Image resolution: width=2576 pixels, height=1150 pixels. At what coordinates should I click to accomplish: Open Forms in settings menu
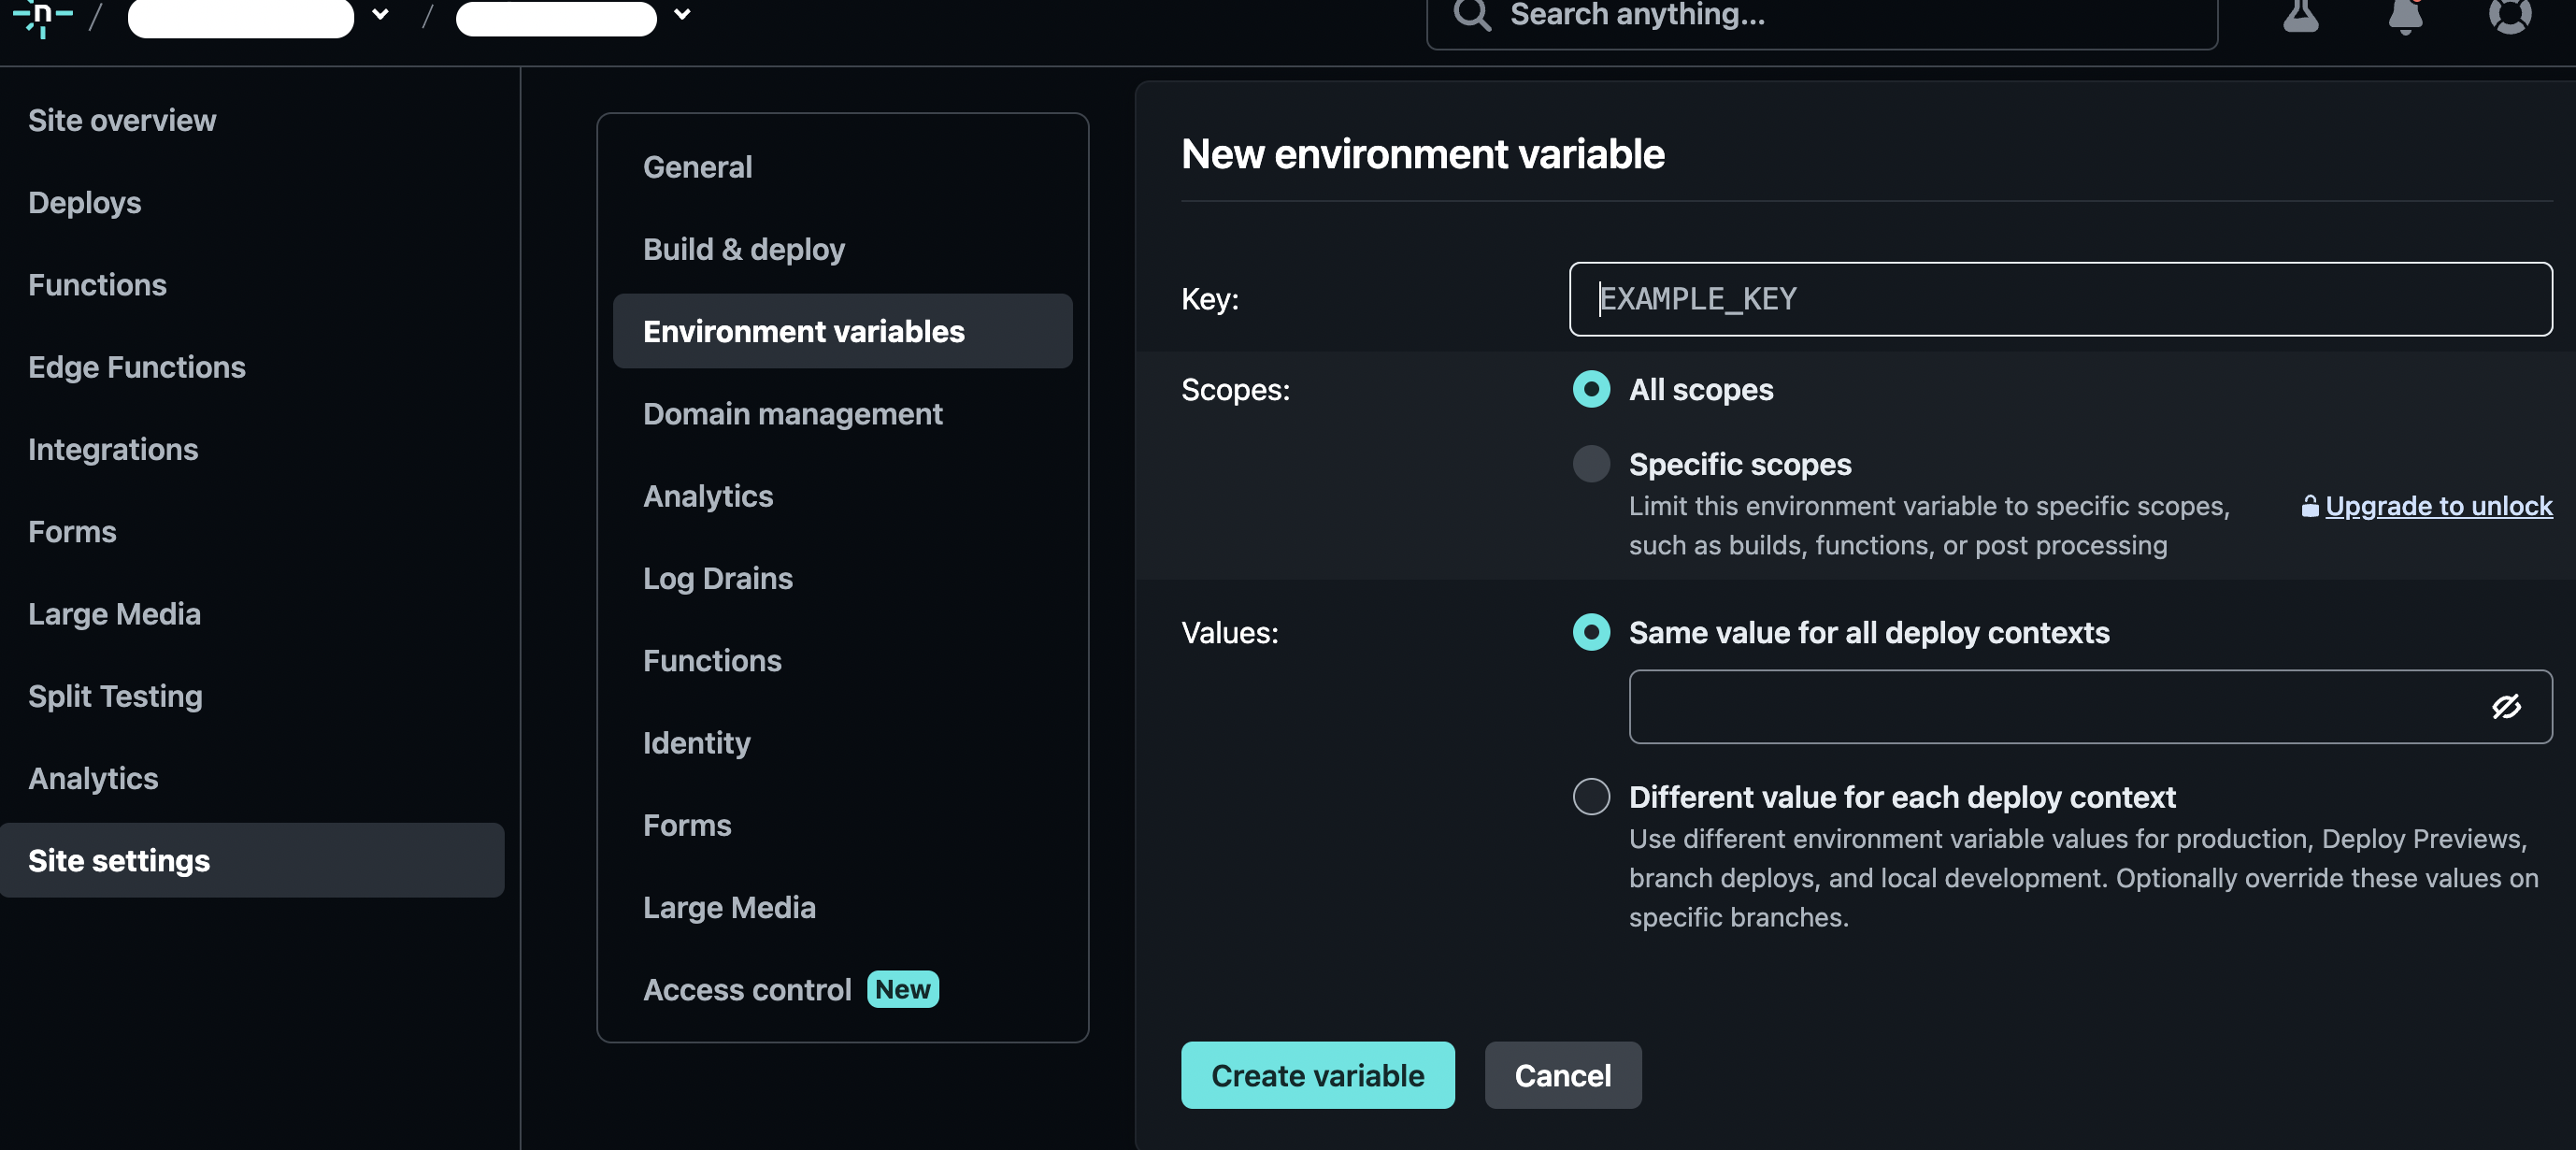coord(687,825)
